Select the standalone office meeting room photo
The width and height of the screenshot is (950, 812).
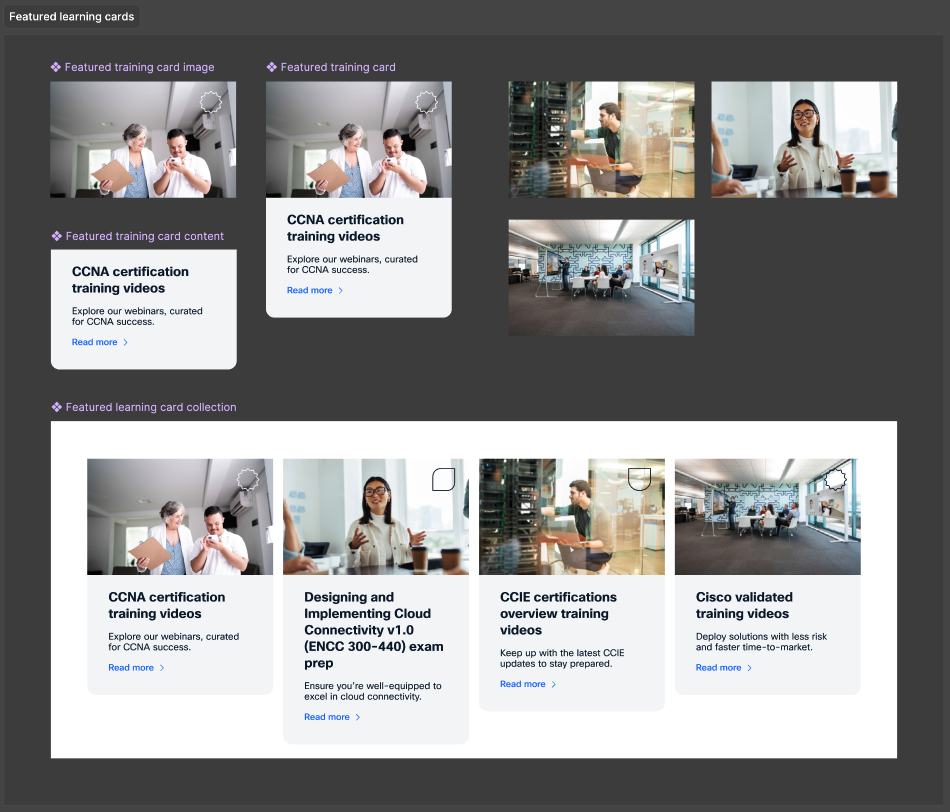click(x=602, y=278)
